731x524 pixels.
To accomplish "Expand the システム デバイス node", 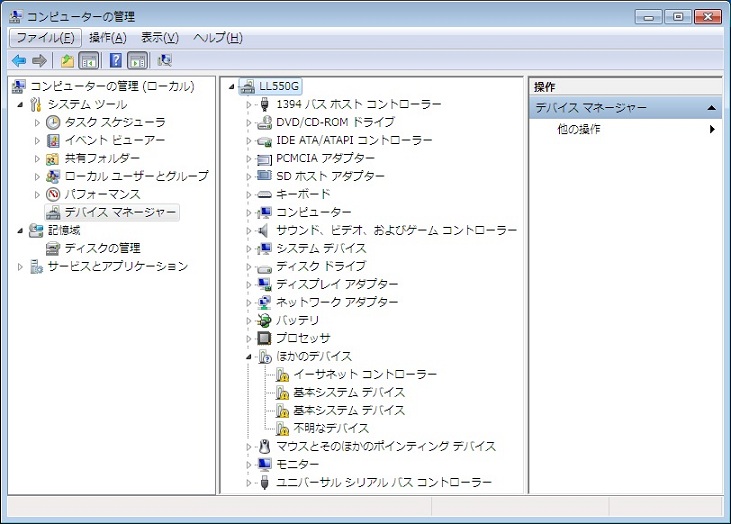I will [x=248, y=249].
